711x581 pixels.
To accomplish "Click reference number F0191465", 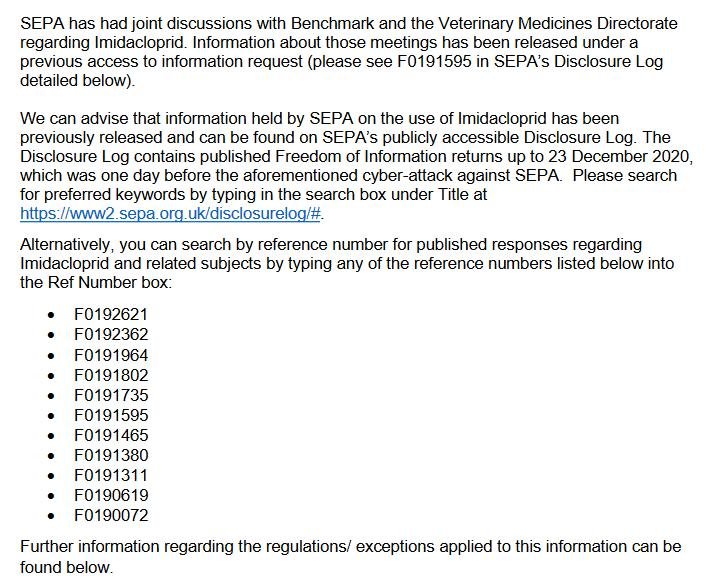I will [x=111, y=435].
